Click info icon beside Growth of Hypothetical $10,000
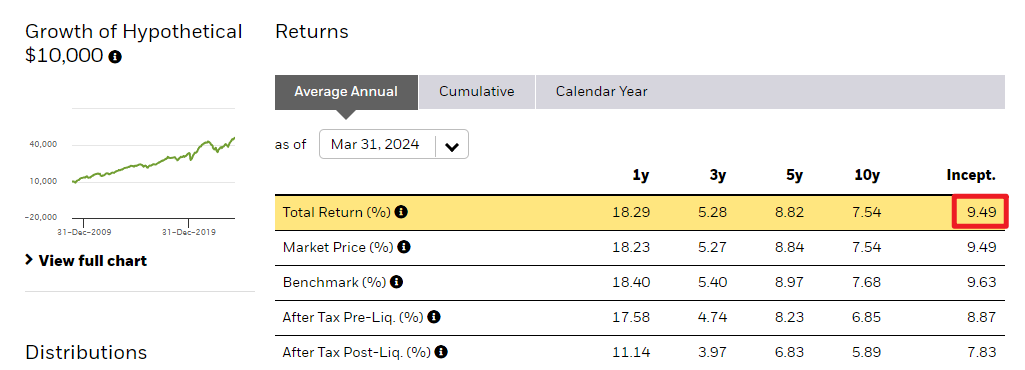The height and width of the screenshot is (370, 1025). click(x=115, y=58)
